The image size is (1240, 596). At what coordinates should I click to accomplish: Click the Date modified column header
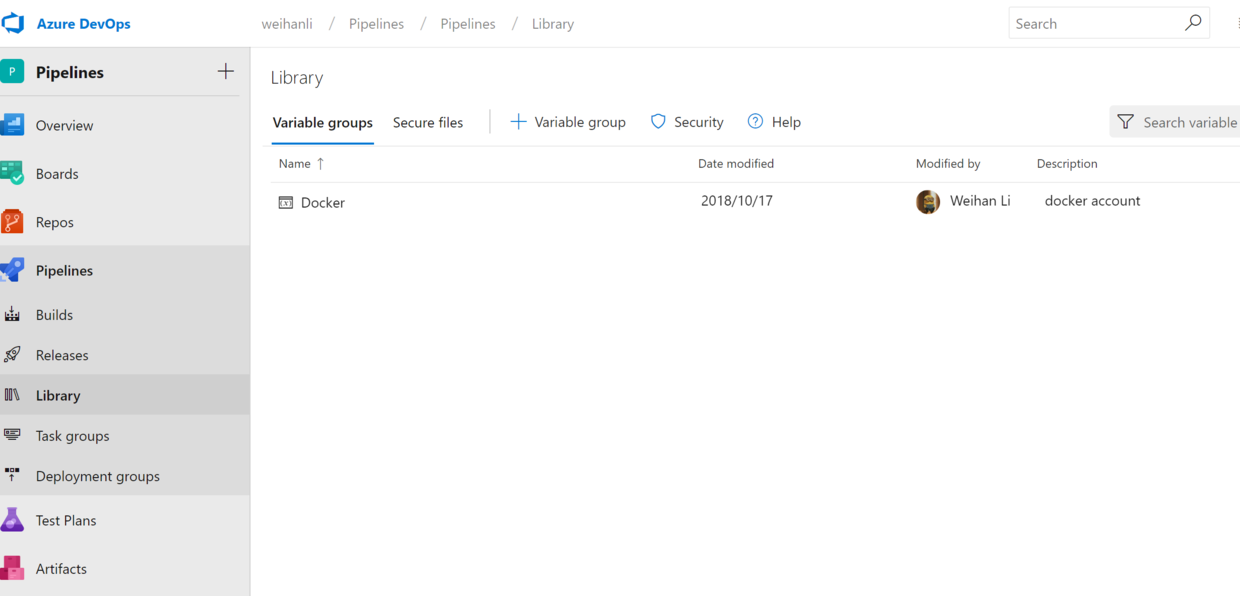736,164
